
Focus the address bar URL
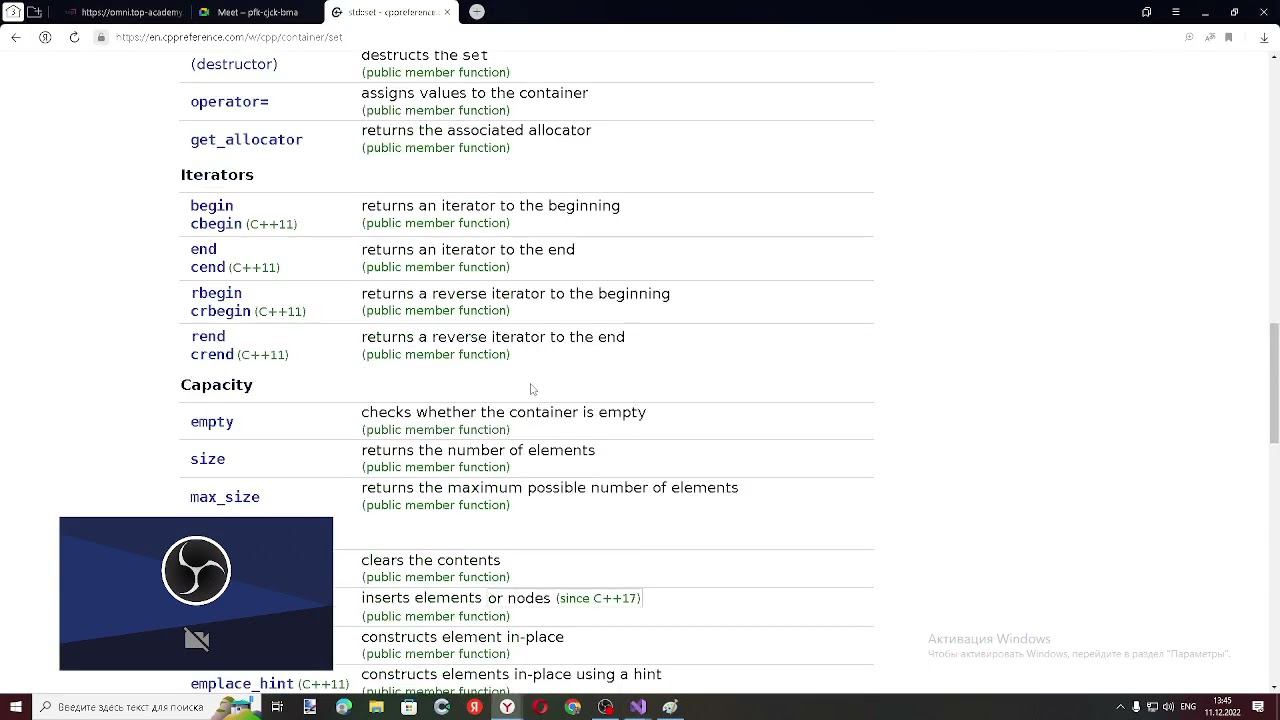pos(229,37)
